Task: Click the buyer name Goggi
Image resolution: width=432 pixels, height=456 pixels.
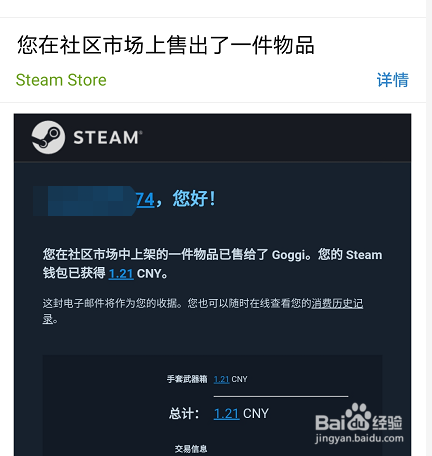Action: pos(289,255)
